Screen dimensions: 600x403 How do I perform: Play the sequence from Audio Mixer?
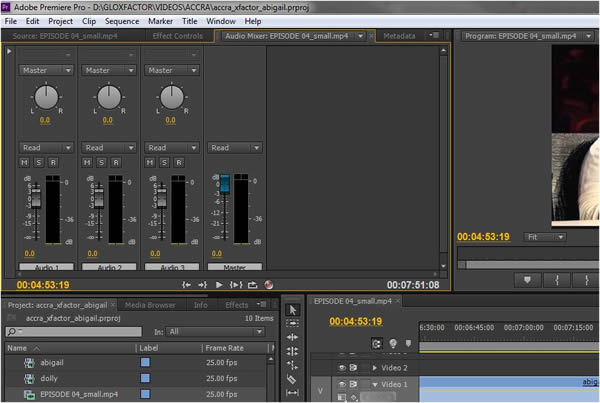click(x=219, y=285)
